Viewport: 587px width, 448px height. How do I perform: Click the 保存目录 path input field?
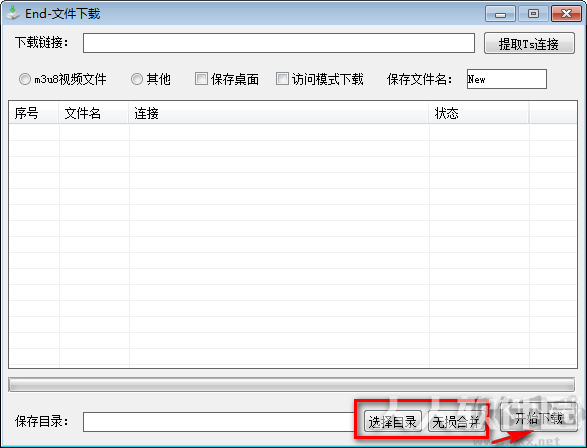coord(219,422)
